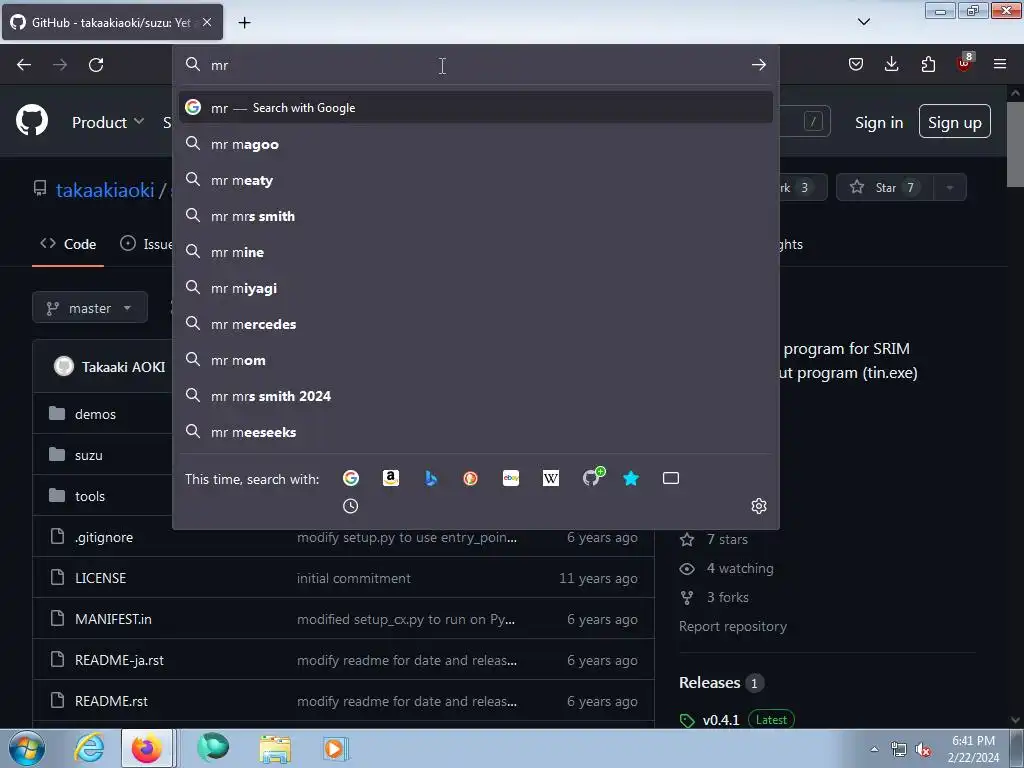This screenshot has width=1024, height=768.
Task: Open search settings gear icon
Action: coord(758,505)
